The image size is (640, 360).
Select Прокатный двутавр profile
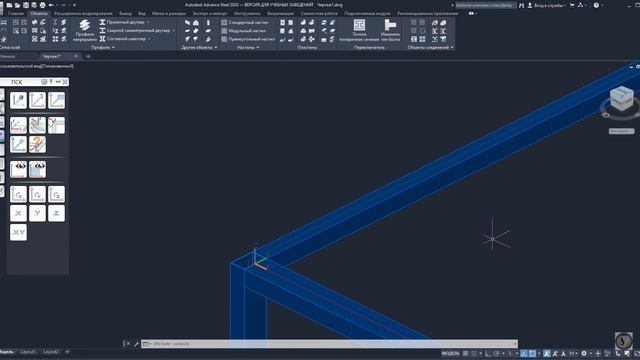point(125,22)
